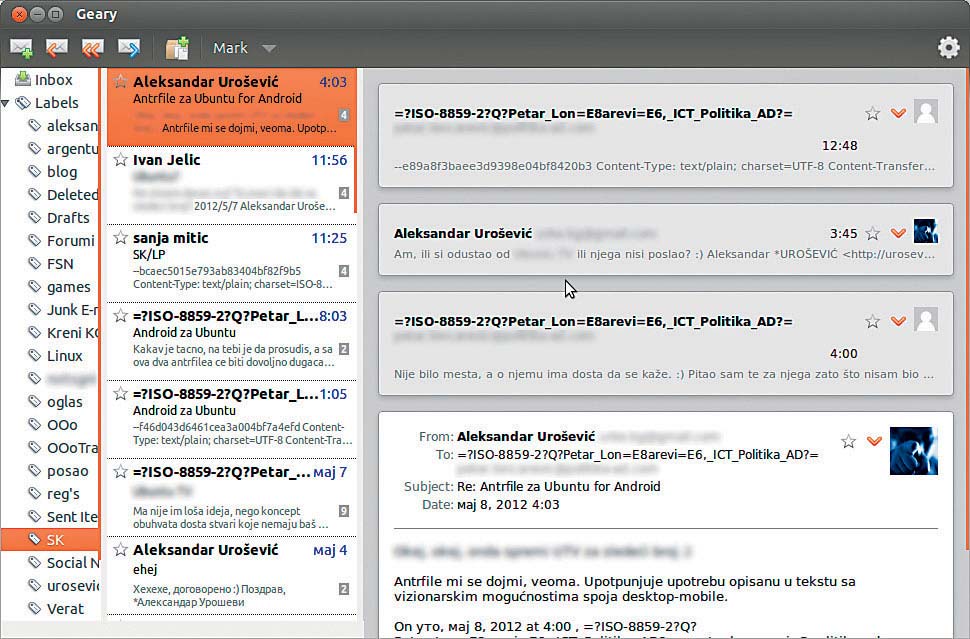Open the gear settings menu
970x639 pixels.
coord(948,48)
